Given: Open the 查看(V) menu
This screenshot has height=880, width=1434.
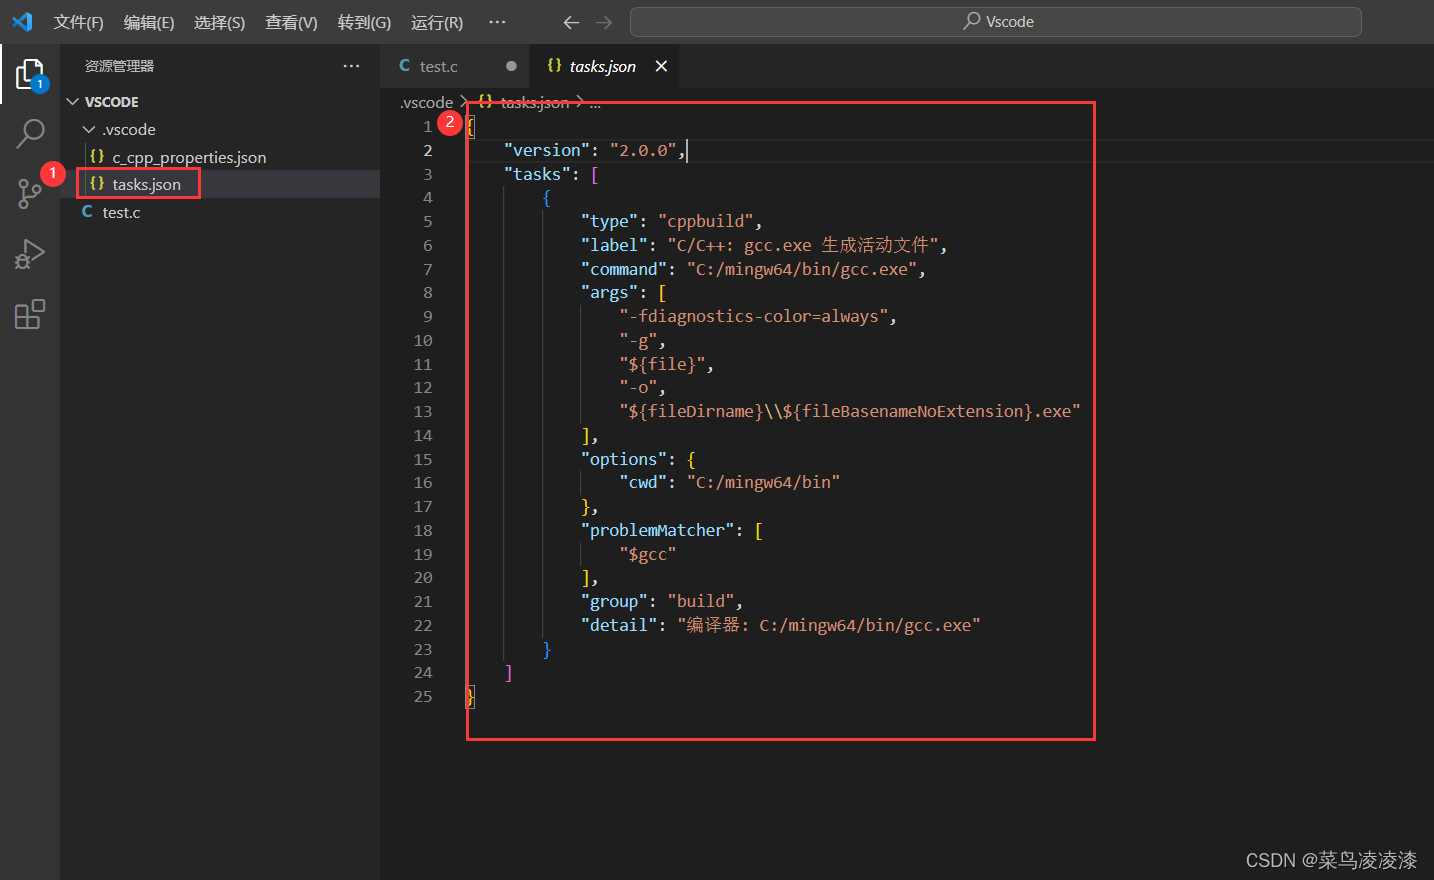Looking at the screenshot, I should [x=291, y=22].
